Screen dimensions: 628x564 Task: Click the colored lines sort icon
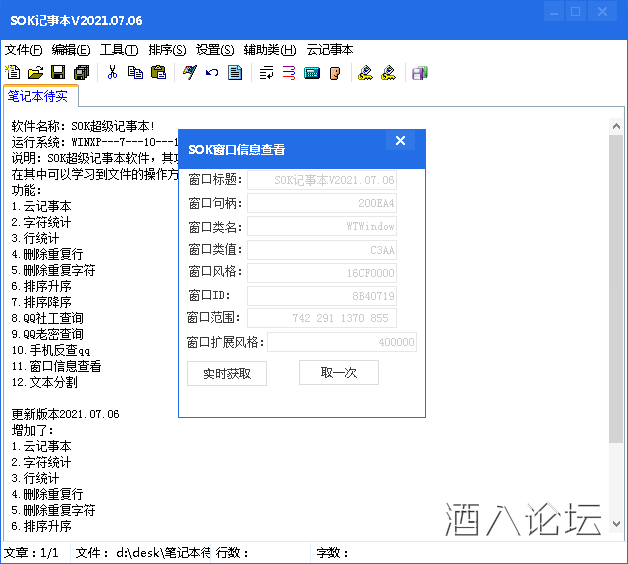coord(289,73)
